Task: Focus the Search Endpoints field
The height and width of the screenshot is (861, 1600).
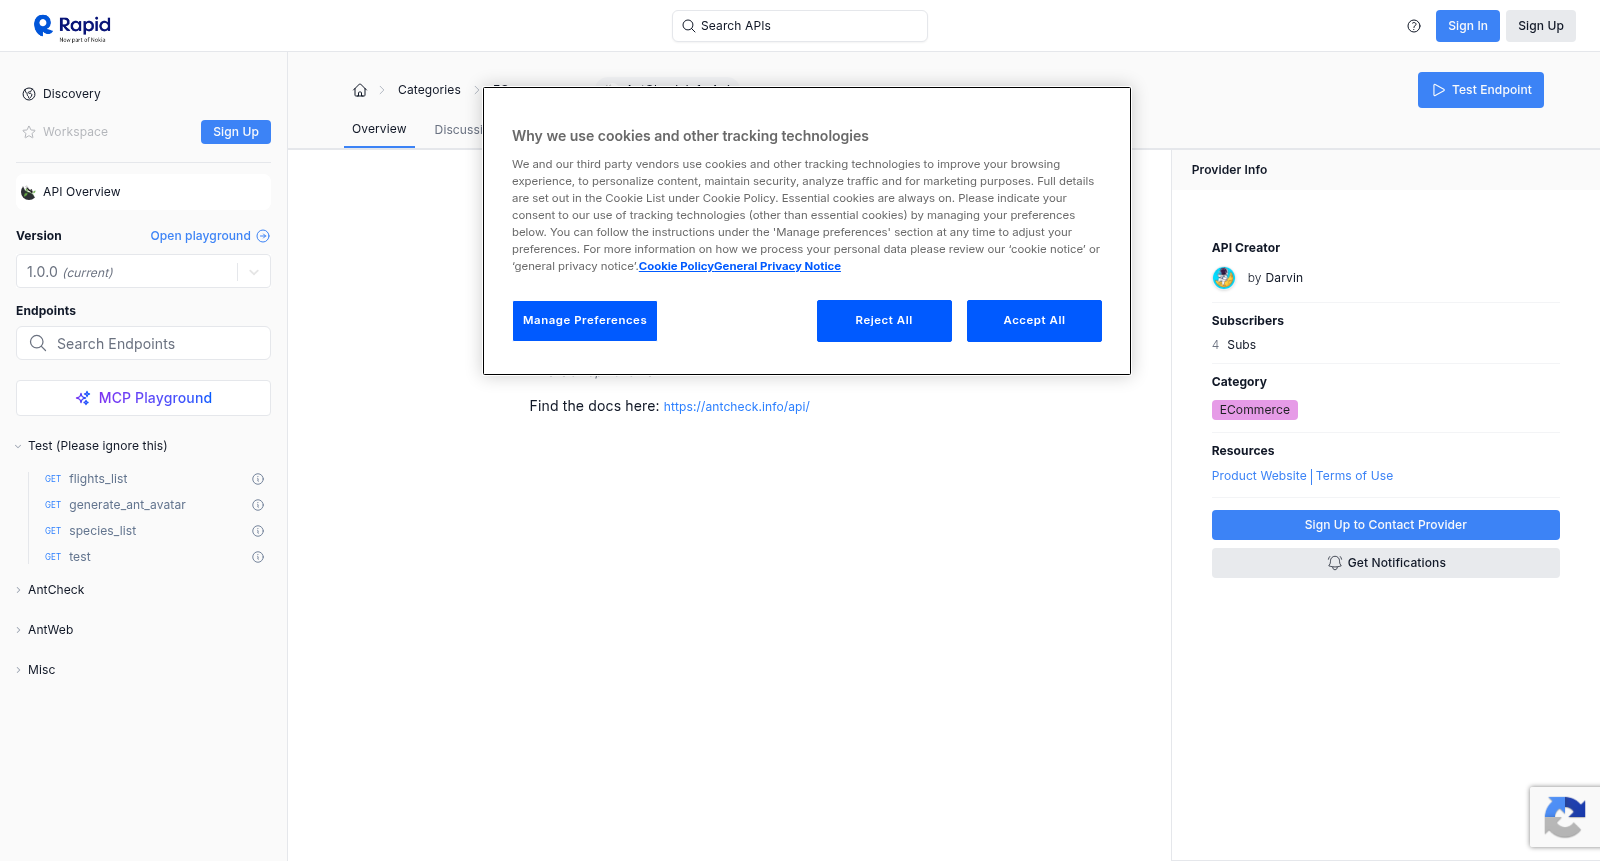Action: click(x=143, y=343)
